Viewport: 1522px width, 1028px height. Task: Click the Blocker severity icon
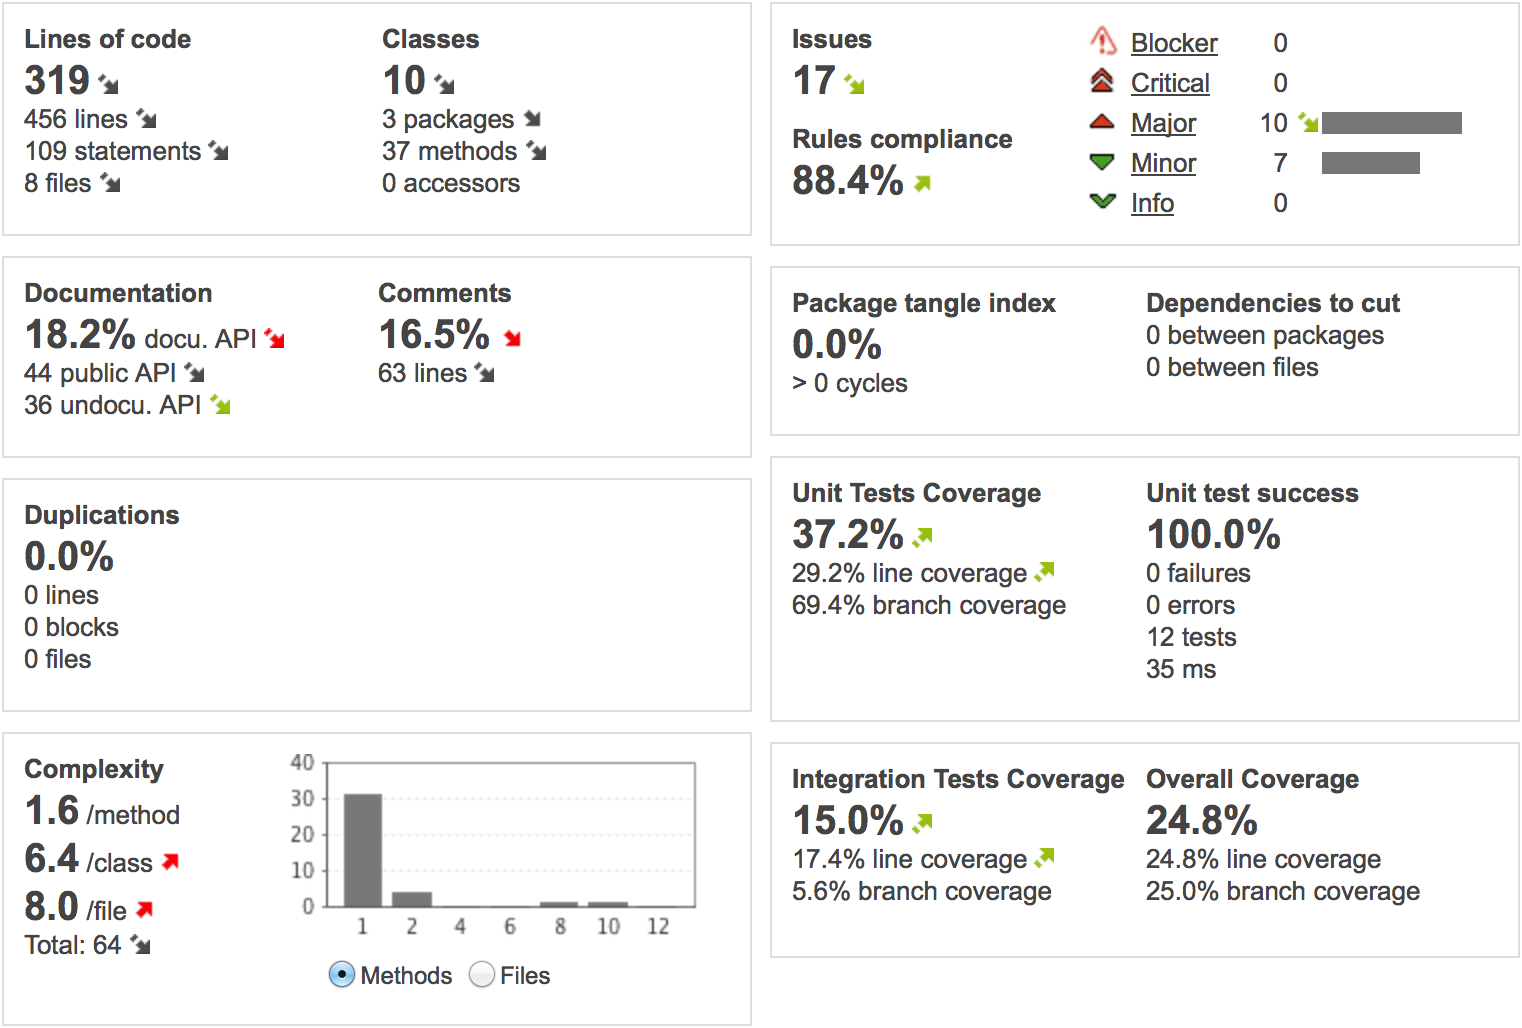[1102, 41]
